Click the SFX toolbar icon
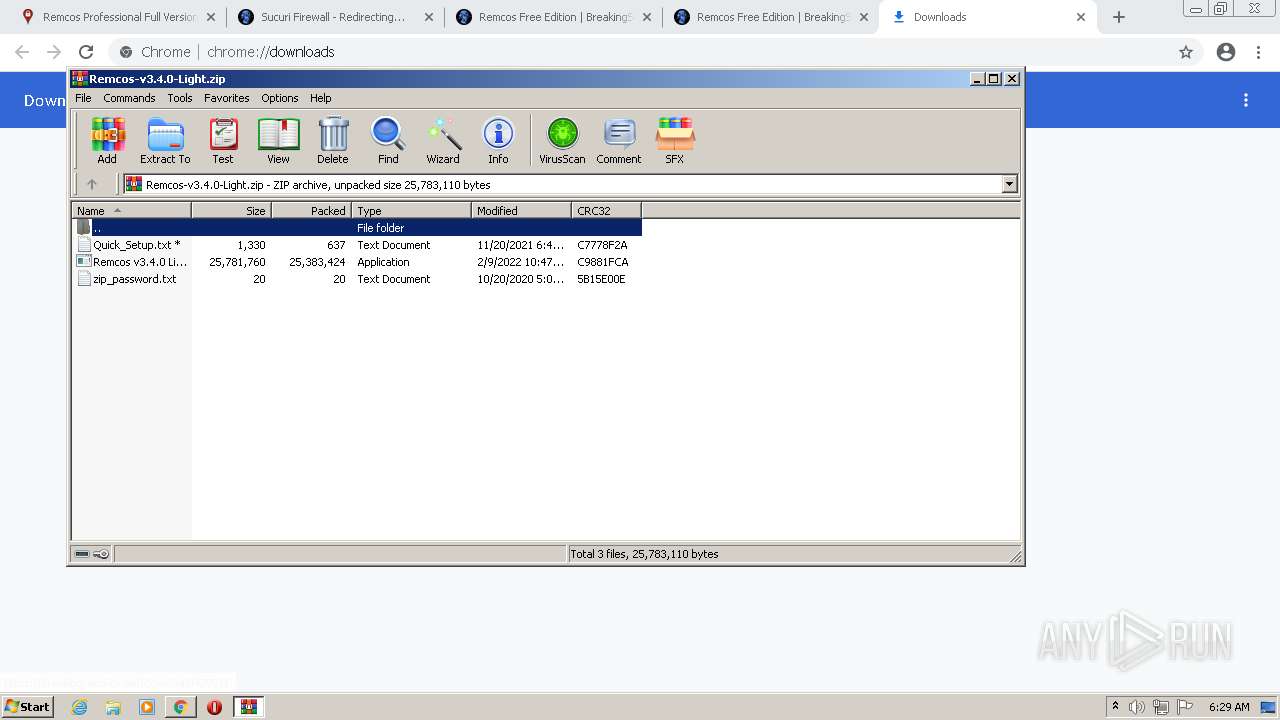Viewport: 1280px width, 720px height. (675, 141)
